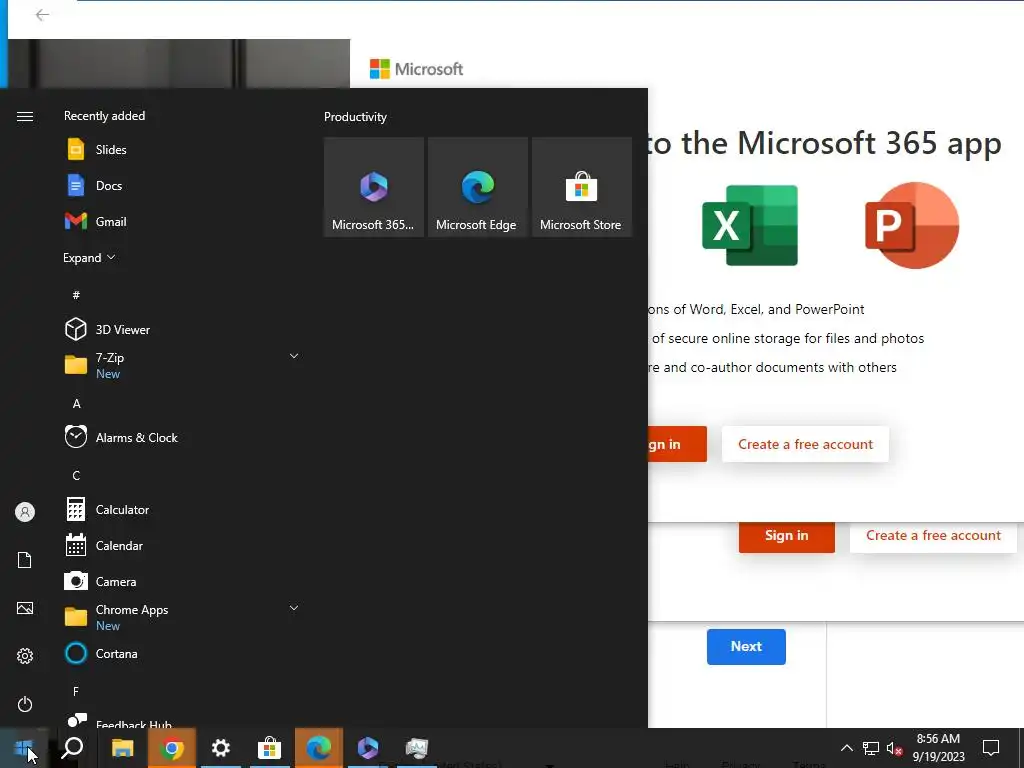Click the PowerPoint logo in Microsoft 365

[x=912, y=225]
